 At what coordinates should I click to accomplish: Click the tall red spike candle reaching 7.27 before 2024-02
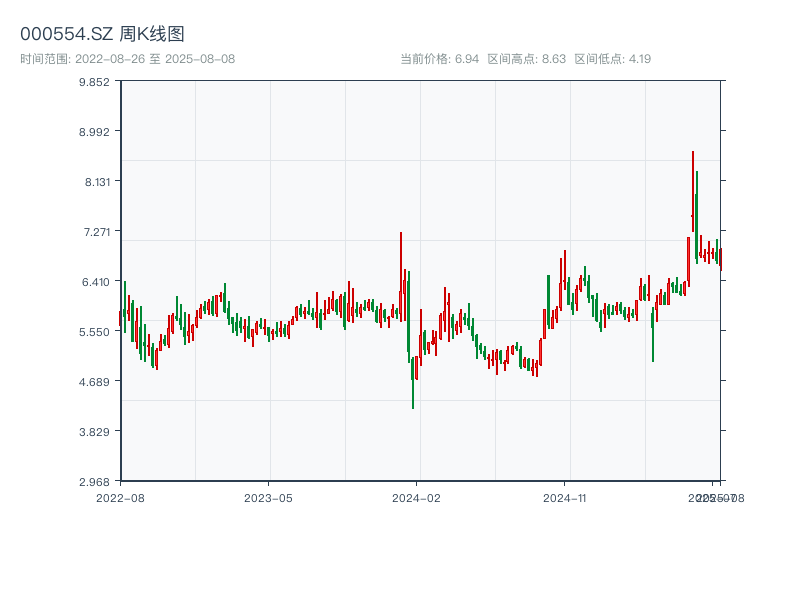[401, 277]
